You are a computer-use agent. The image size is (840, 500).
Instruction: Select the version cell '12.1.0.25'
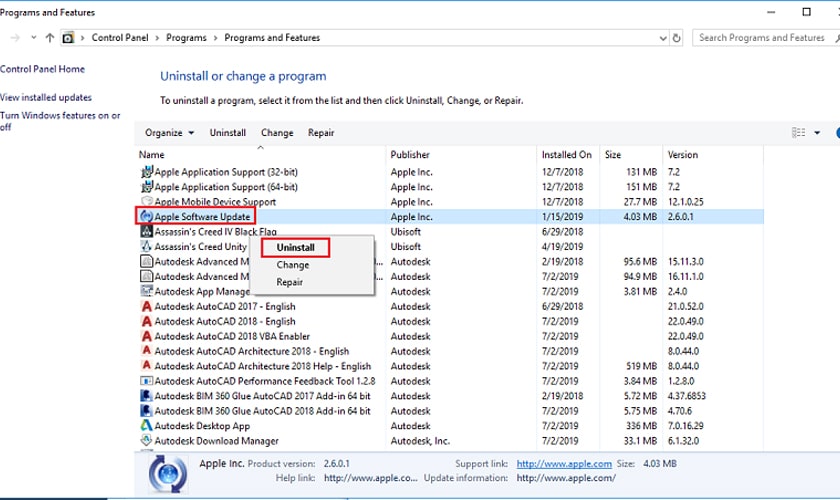pyautogui.click(x=685, y=202)
